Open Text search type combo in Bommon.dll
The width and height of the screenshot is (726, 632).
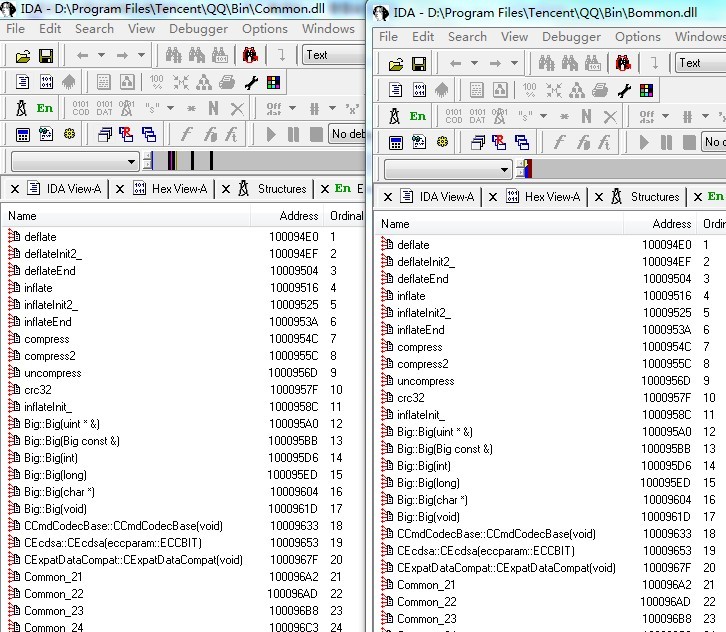click(x=700, y=63)
